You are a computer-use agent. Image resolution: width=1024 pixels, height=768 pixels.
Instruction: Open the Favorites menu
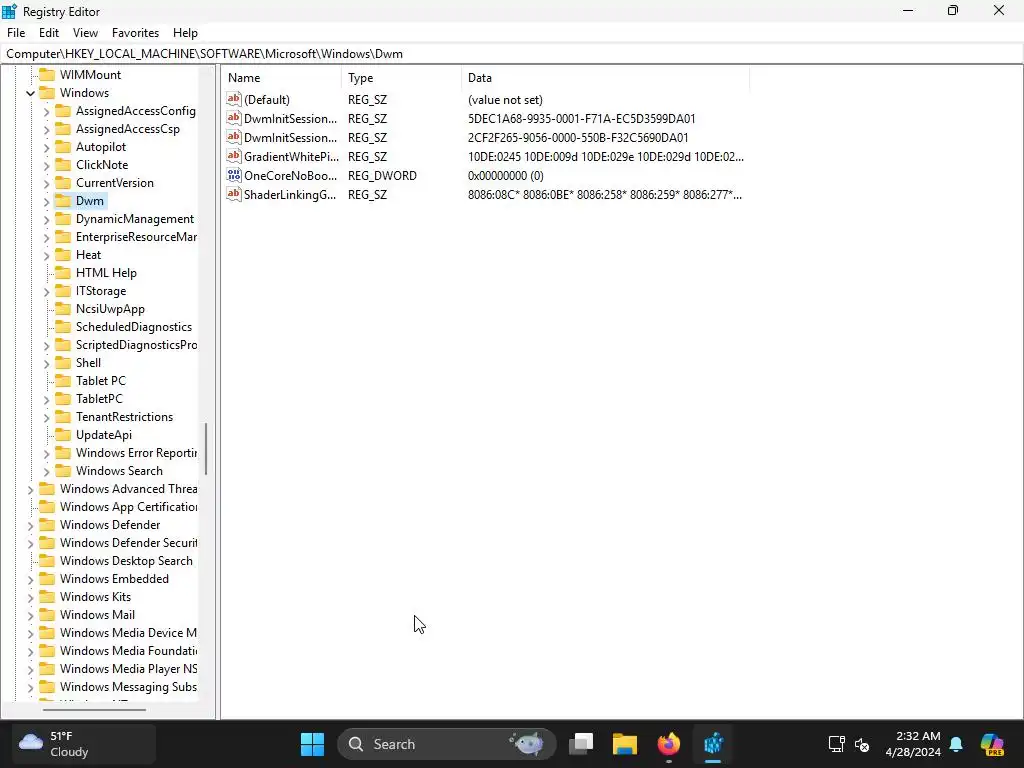(135, 33)
